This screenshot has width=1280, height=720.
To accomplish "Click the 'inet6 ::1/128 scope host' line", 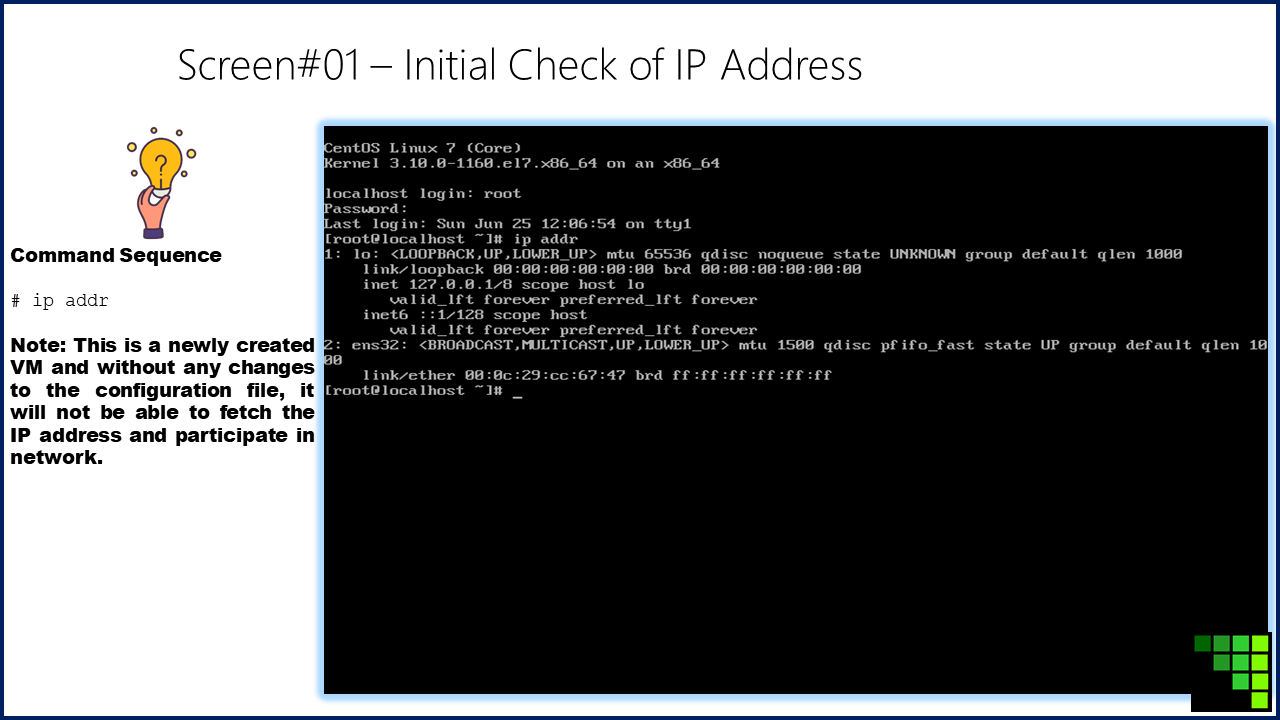I will tap(475, 315).
